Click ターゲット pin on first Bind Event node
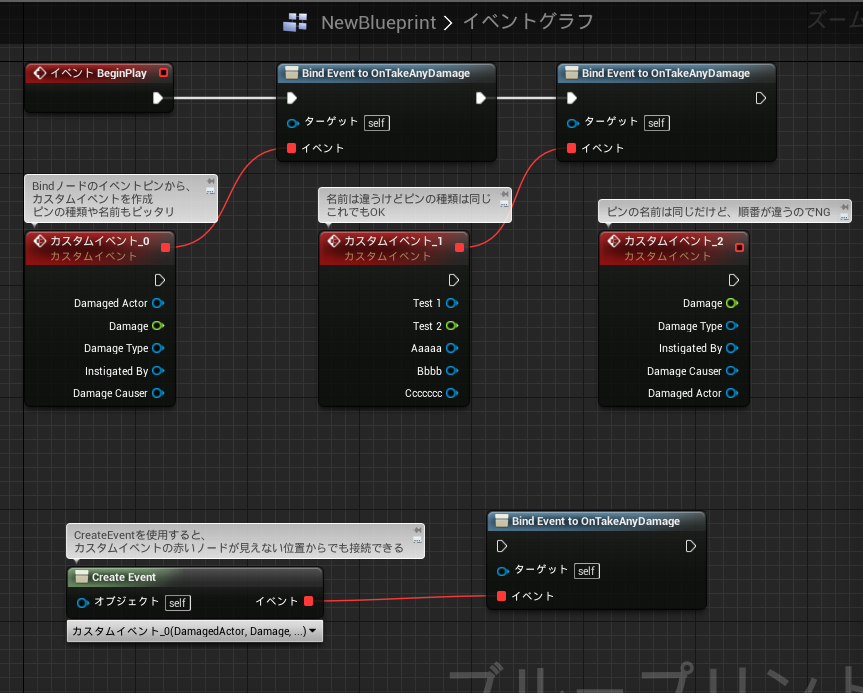 pos(293,123)
